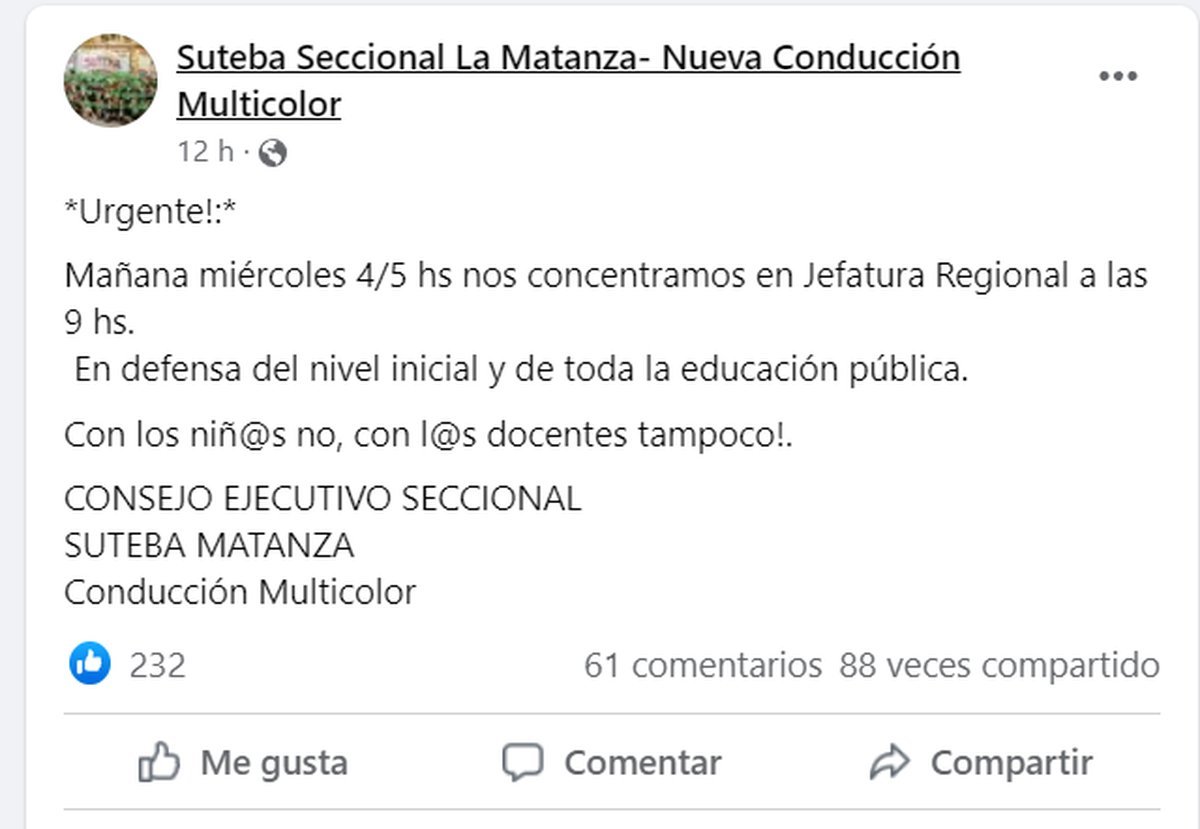Screen dimensions: 1200x829
Task: Click the page name Multicolor text
Action: [258, 103]
